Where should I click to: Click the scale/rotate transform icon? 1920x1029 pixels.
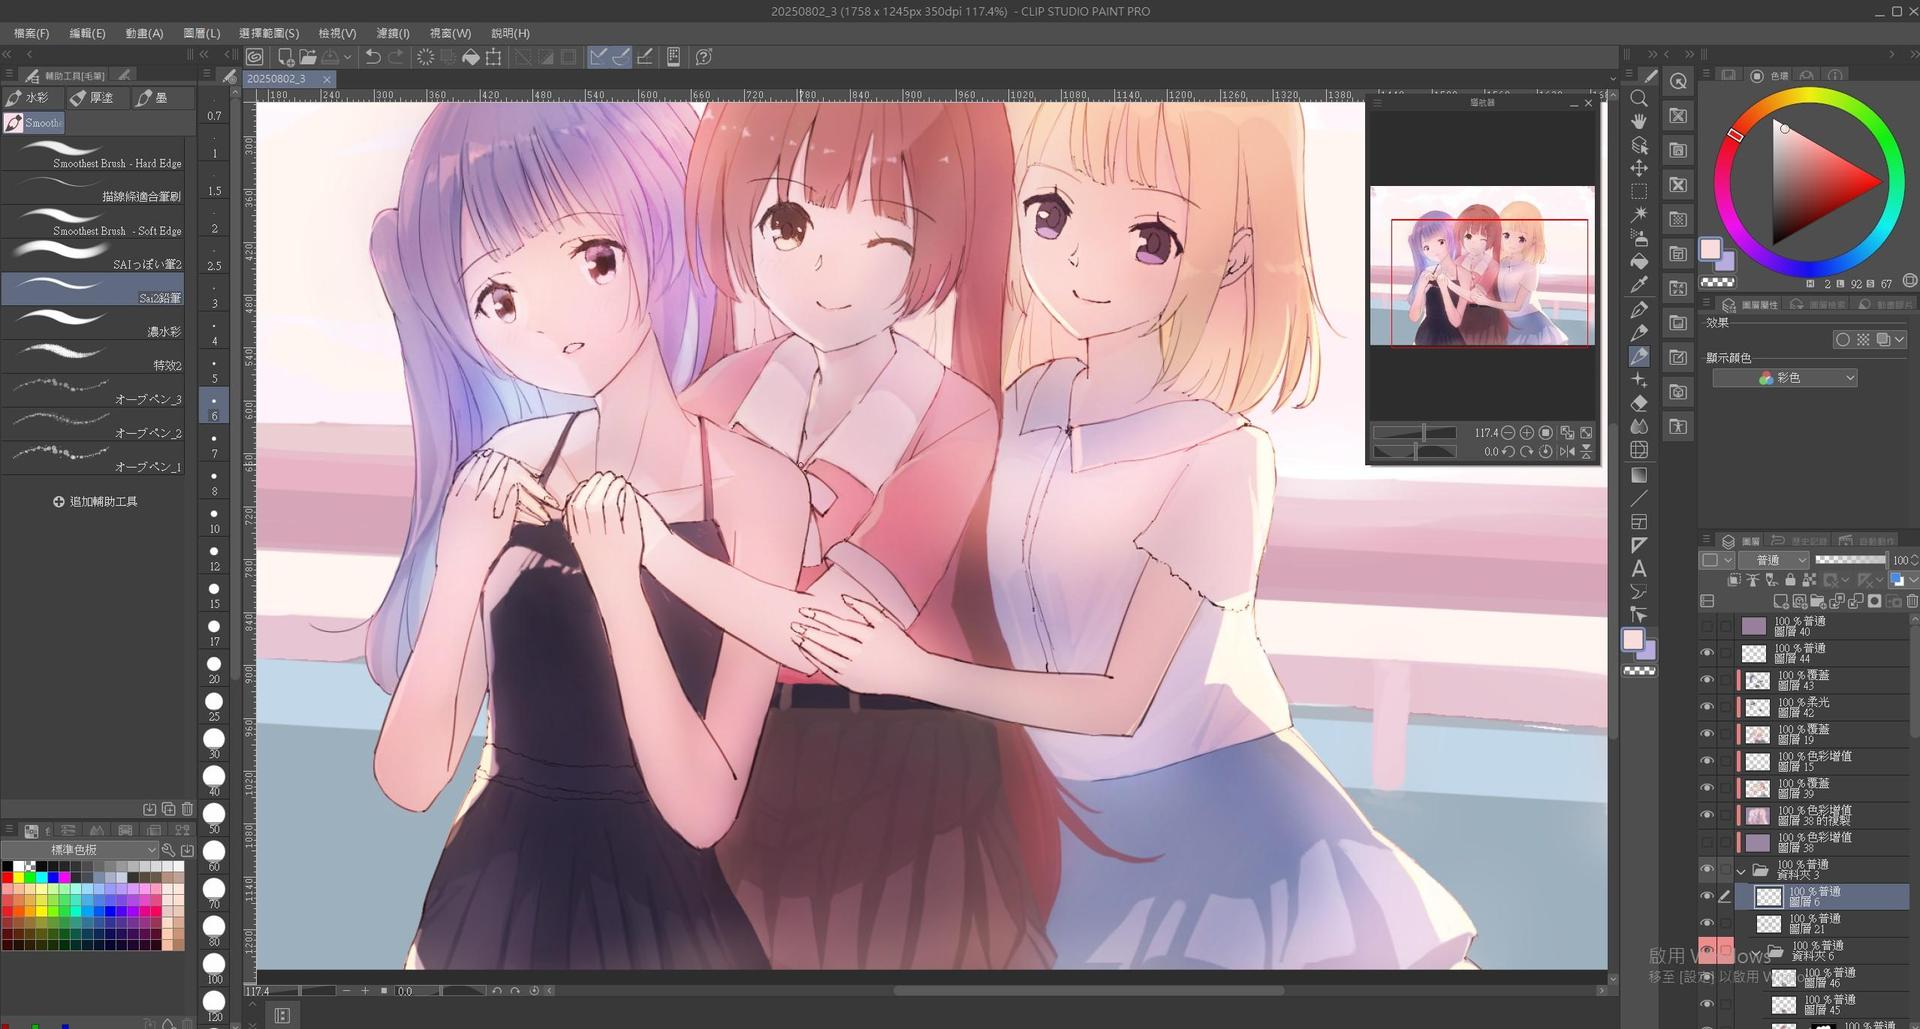494,57
